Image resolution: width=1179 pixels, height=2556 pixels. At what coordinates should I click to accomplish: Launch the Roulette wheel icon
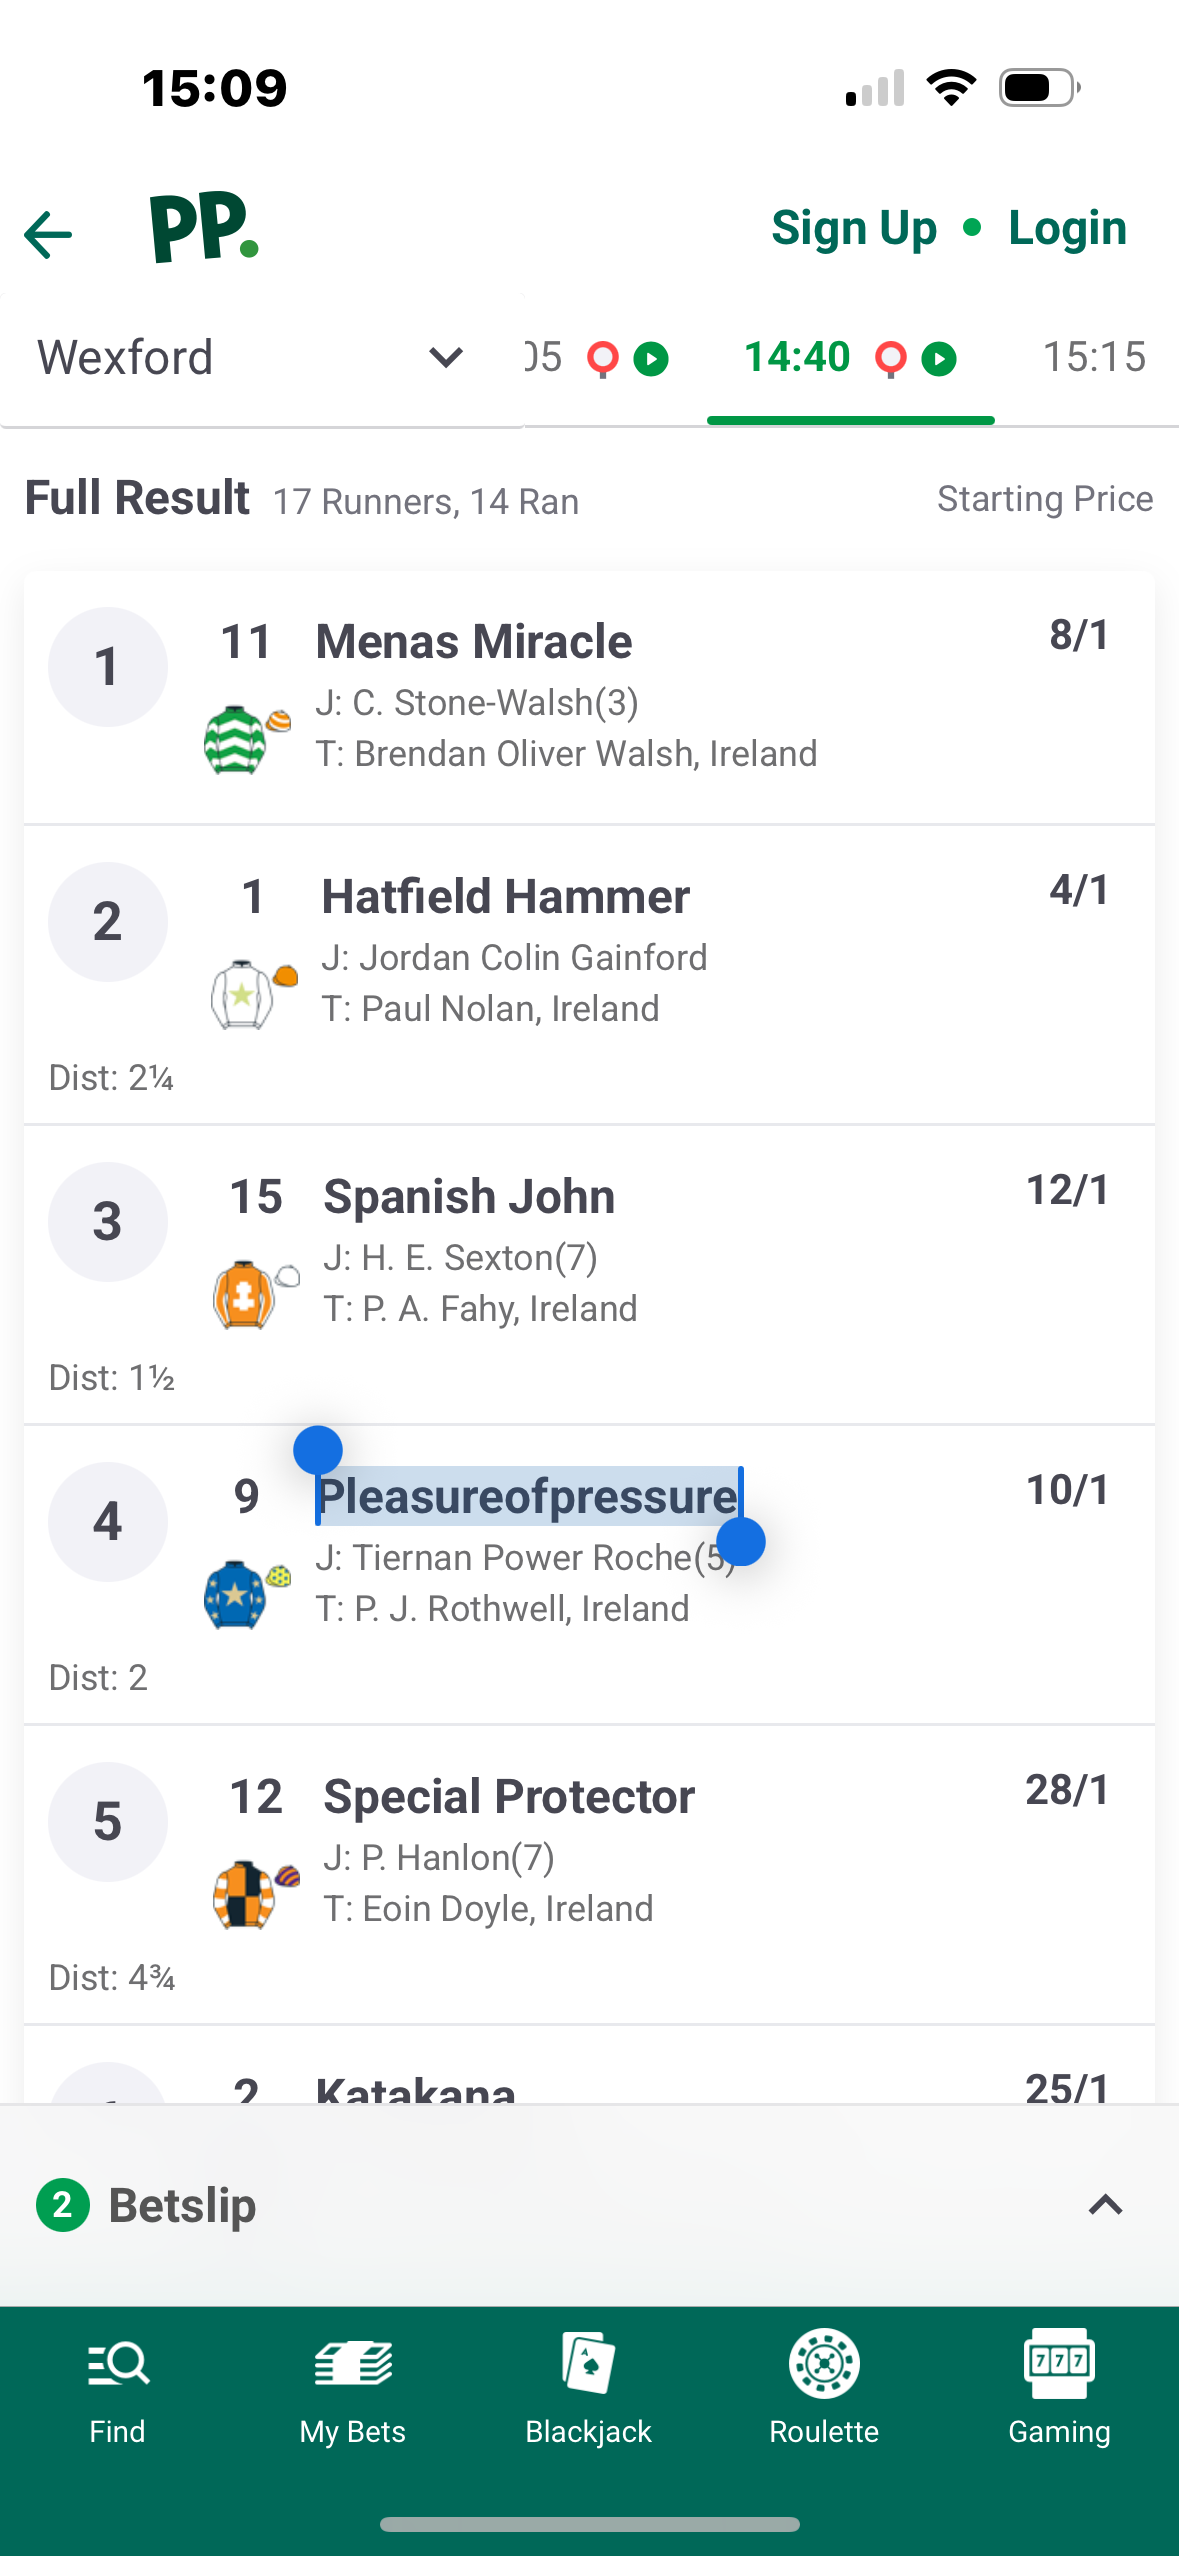824,2364
